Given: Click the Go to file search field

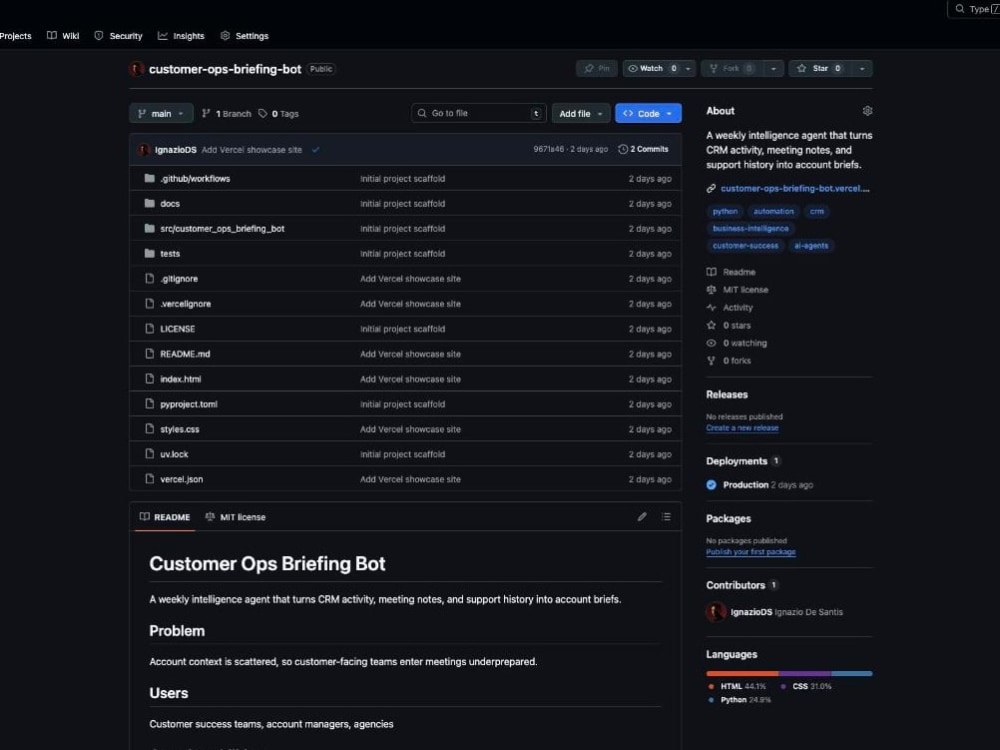Looking at the screenshot, I should tap(479, 114).
